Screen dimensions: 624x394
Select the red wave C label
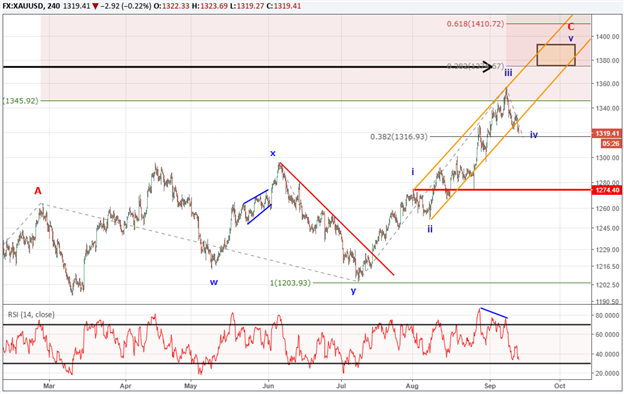click(571, 27)
